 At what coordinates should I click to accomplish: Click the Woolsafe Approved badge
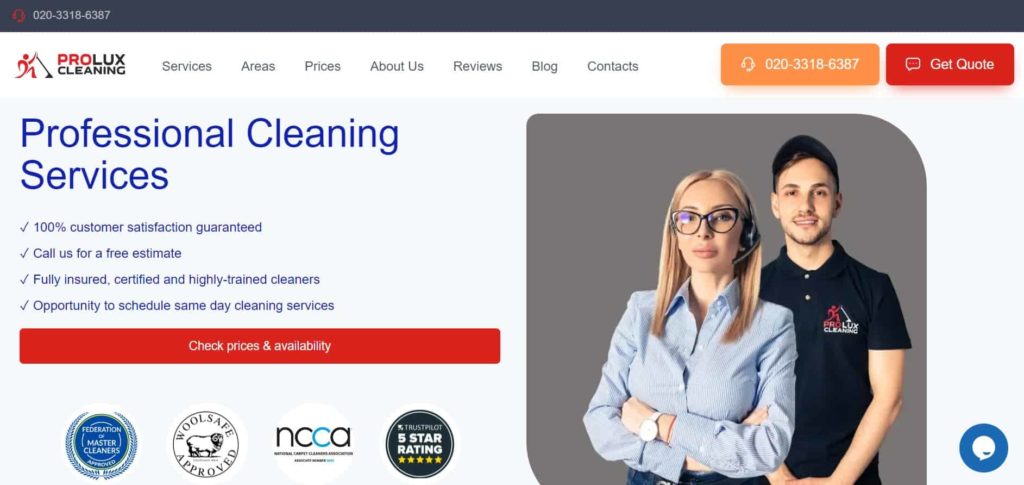206,443
